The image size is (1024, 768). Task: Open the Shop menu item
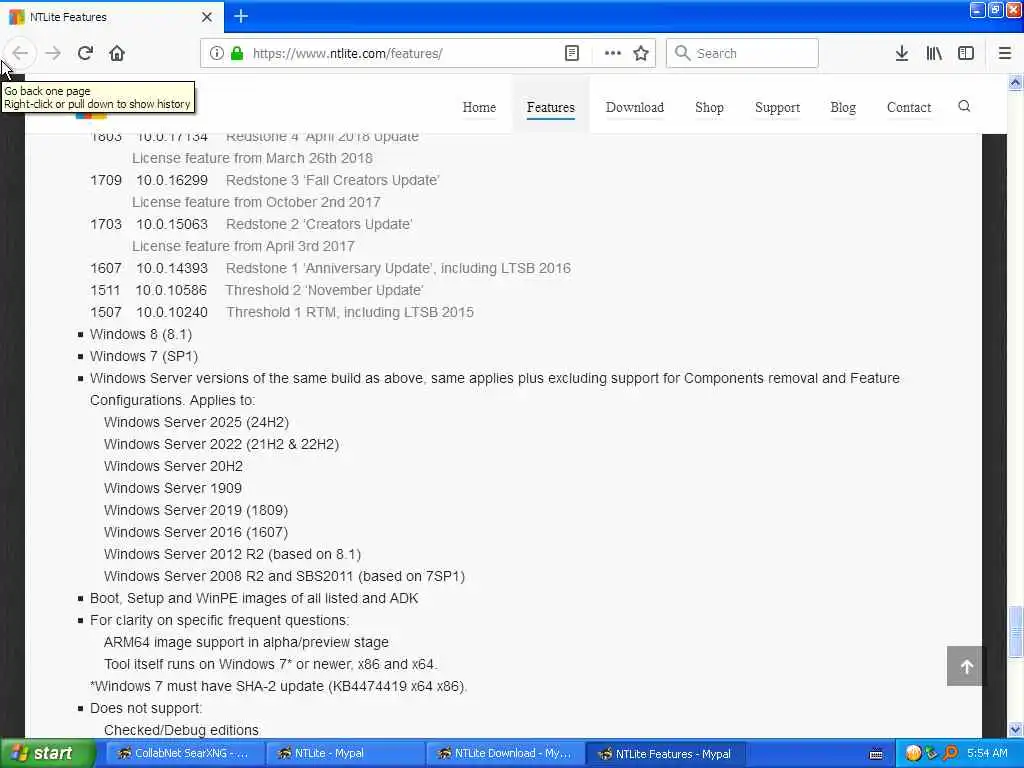[x=709, y=107]
